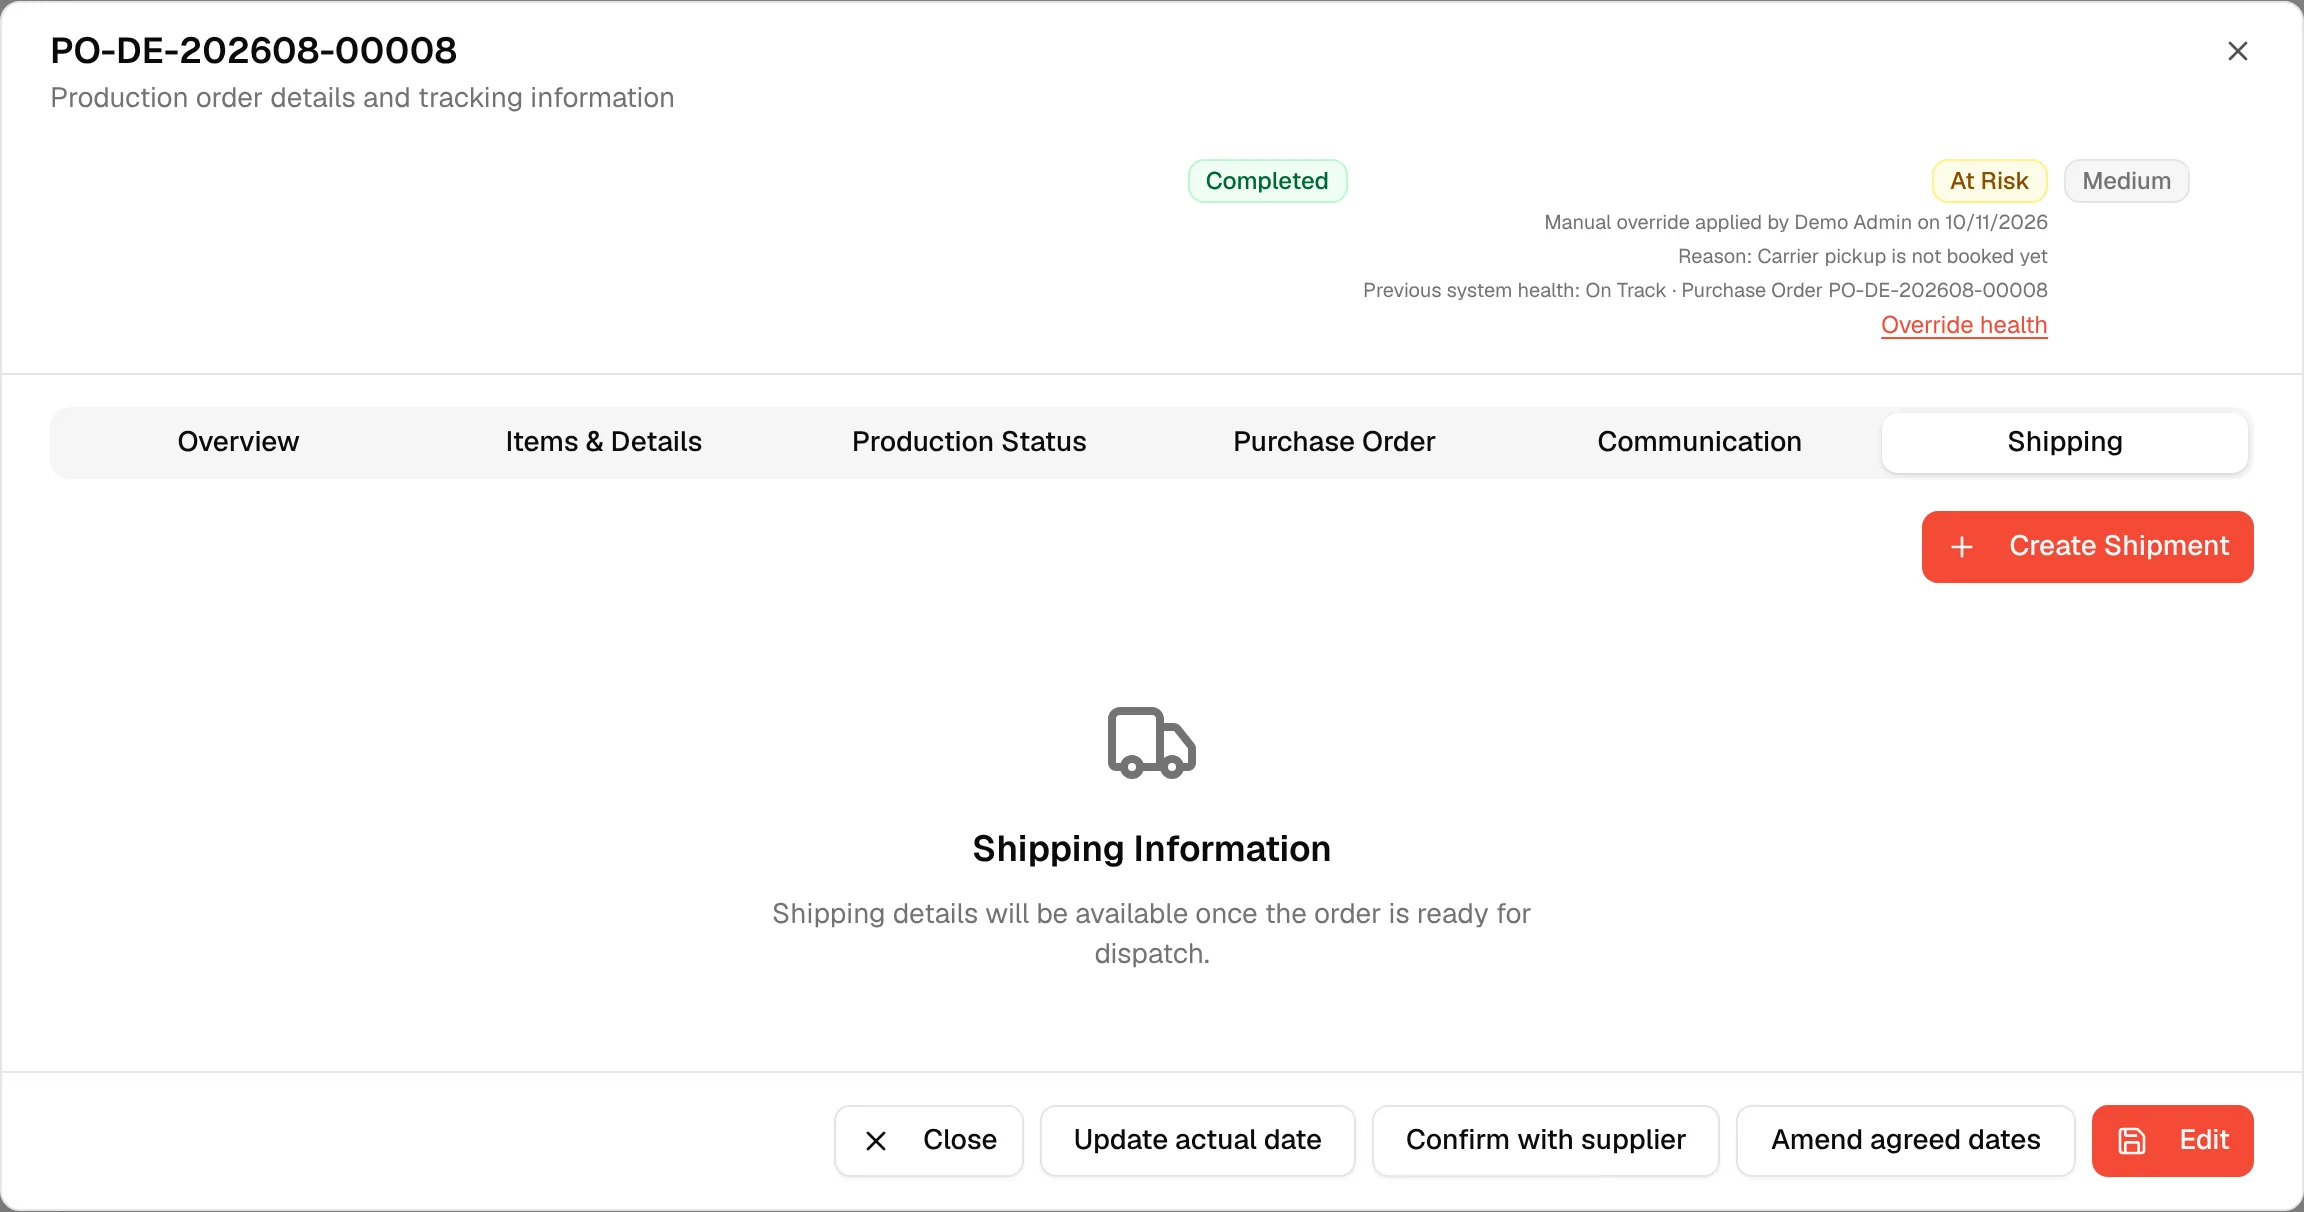Click Confirm with supplier button

click(x=1545, y=1140)
